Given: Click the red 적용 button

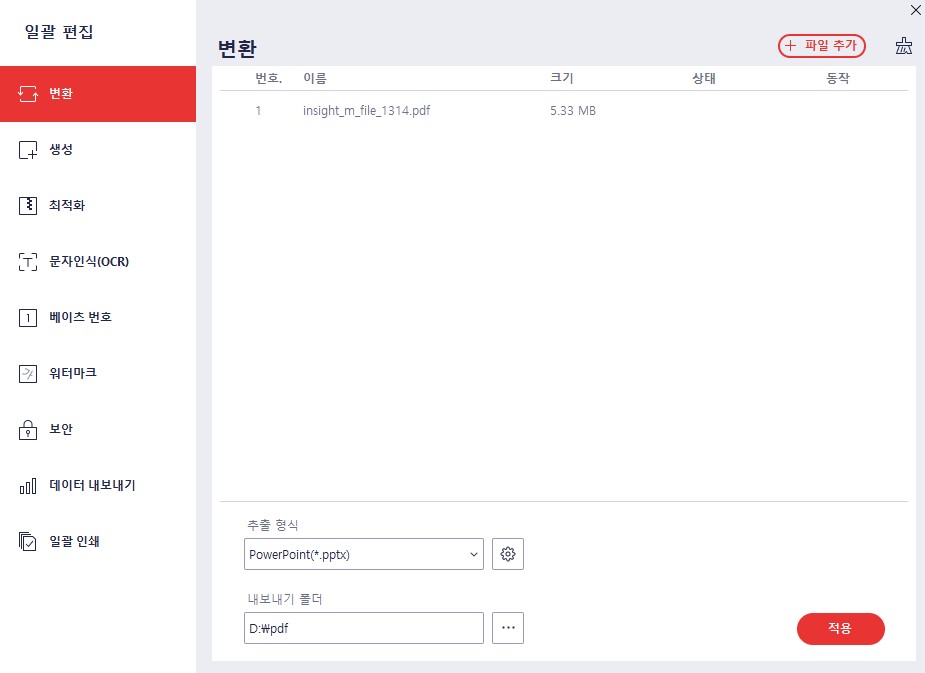Looking at the screenshot, I should (x=841, y=629).
